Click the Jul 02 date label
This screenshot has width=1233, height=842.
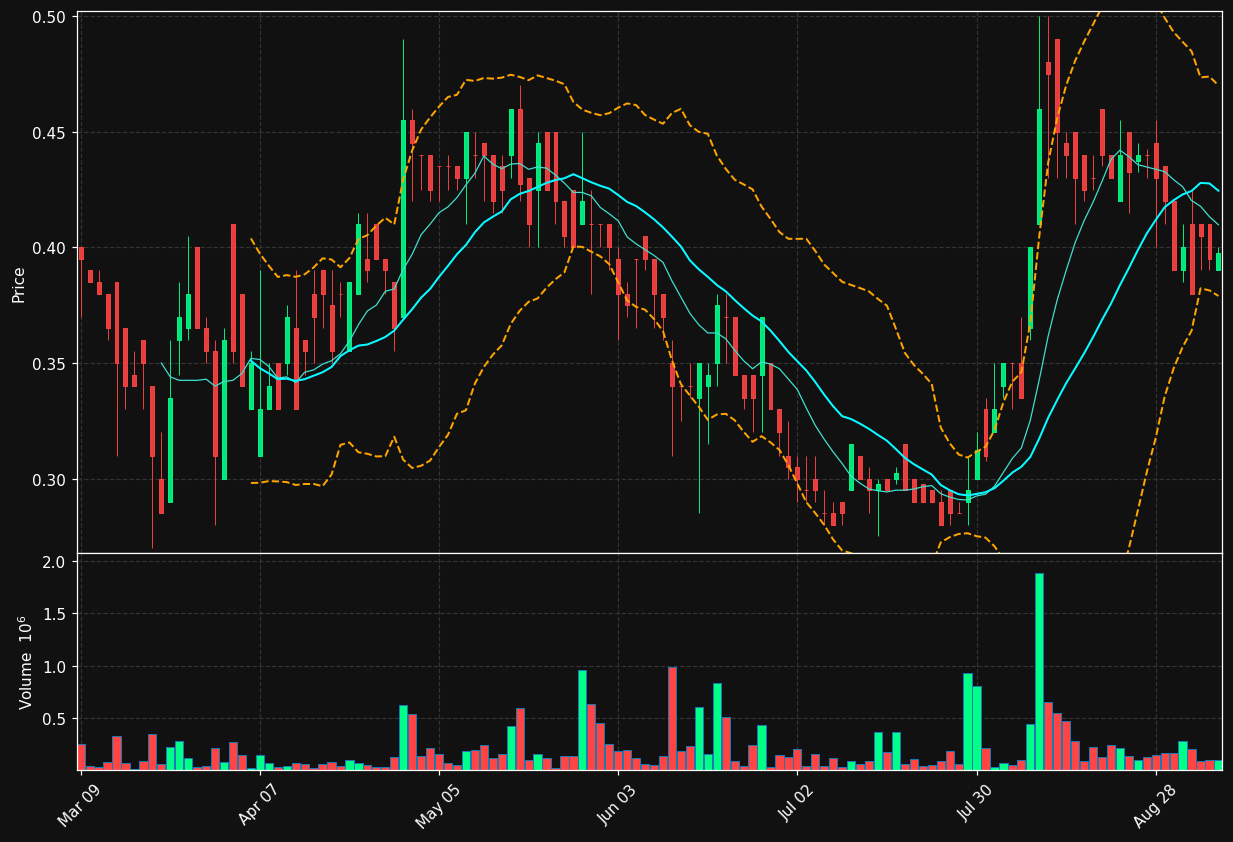pos(797,804)
